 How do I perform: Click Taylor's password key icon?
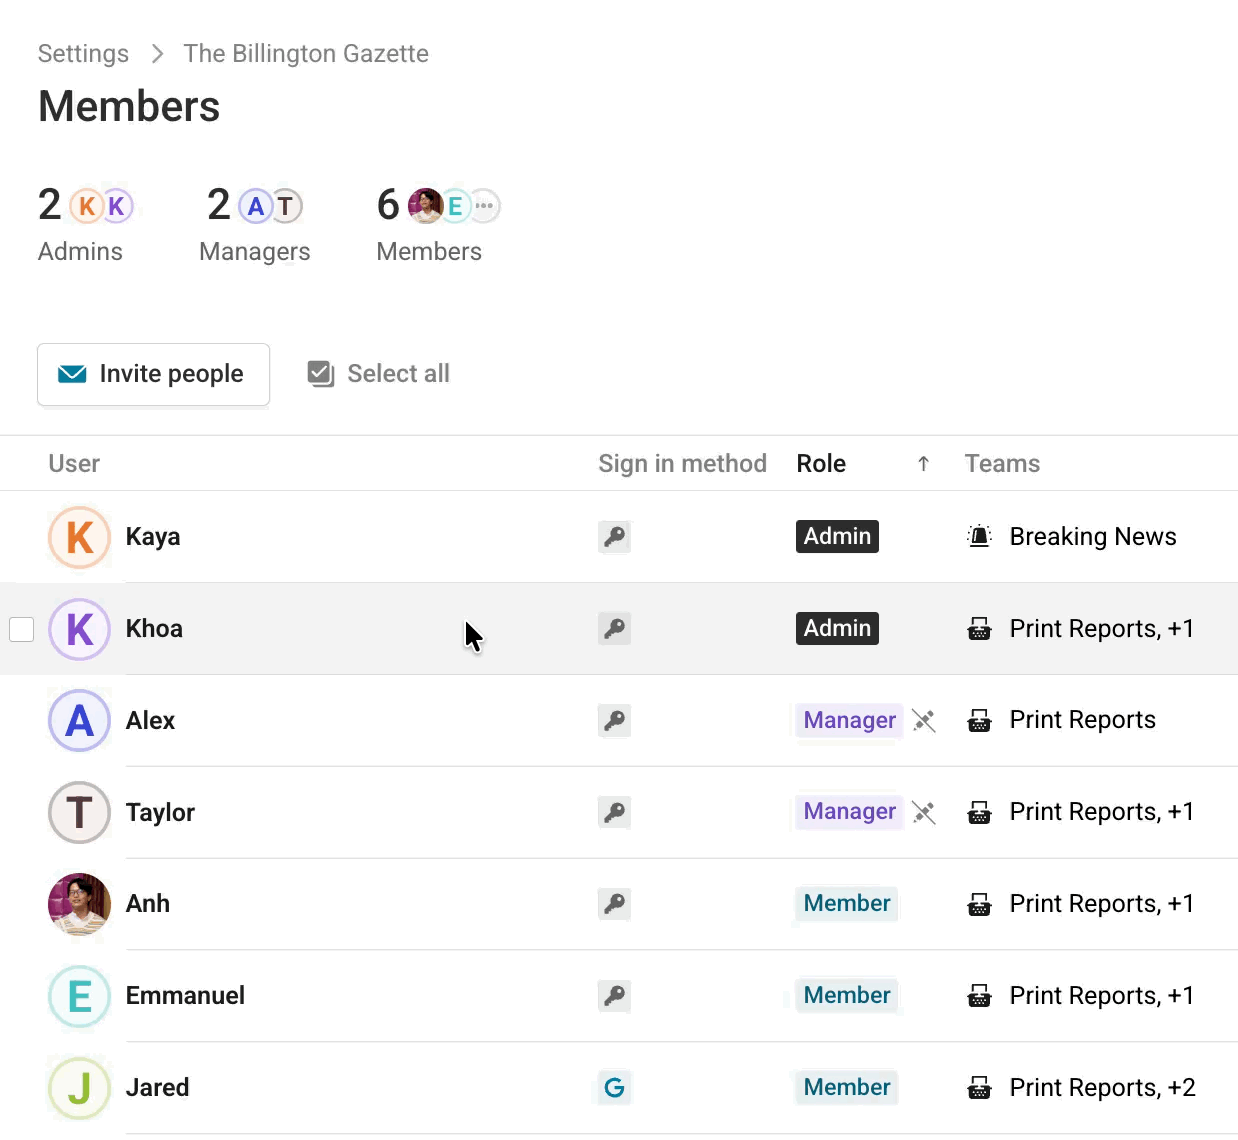pyautogui.click(x=614, y=813)
